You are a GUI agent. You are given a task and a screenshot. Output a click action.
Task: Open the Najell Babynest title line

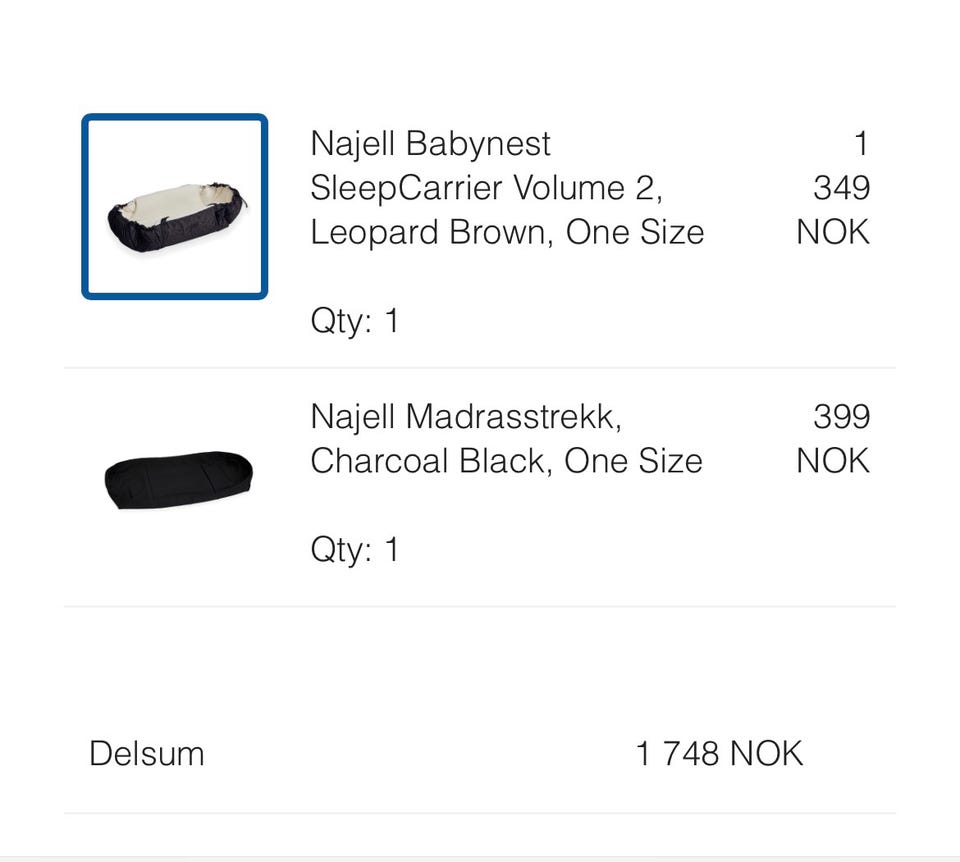(x=430, y=144)
